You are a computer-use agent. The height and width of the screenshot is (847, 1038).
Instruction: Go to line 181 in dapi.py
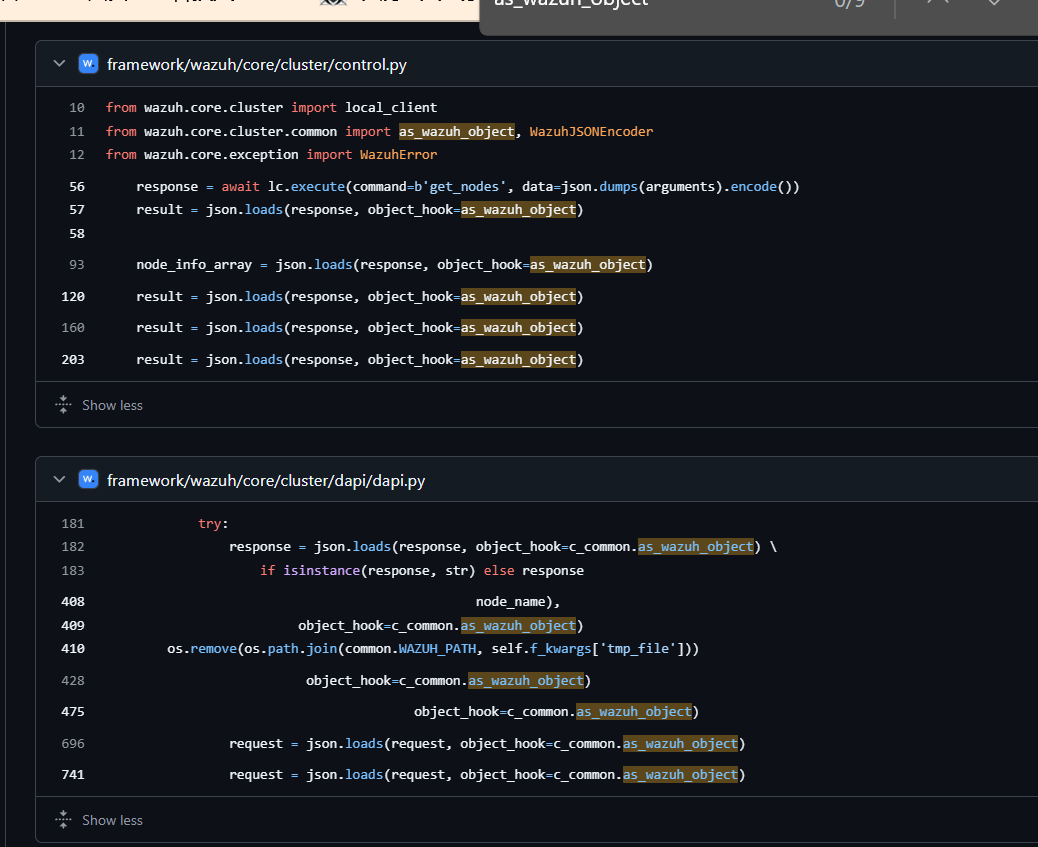pos(73,523)
